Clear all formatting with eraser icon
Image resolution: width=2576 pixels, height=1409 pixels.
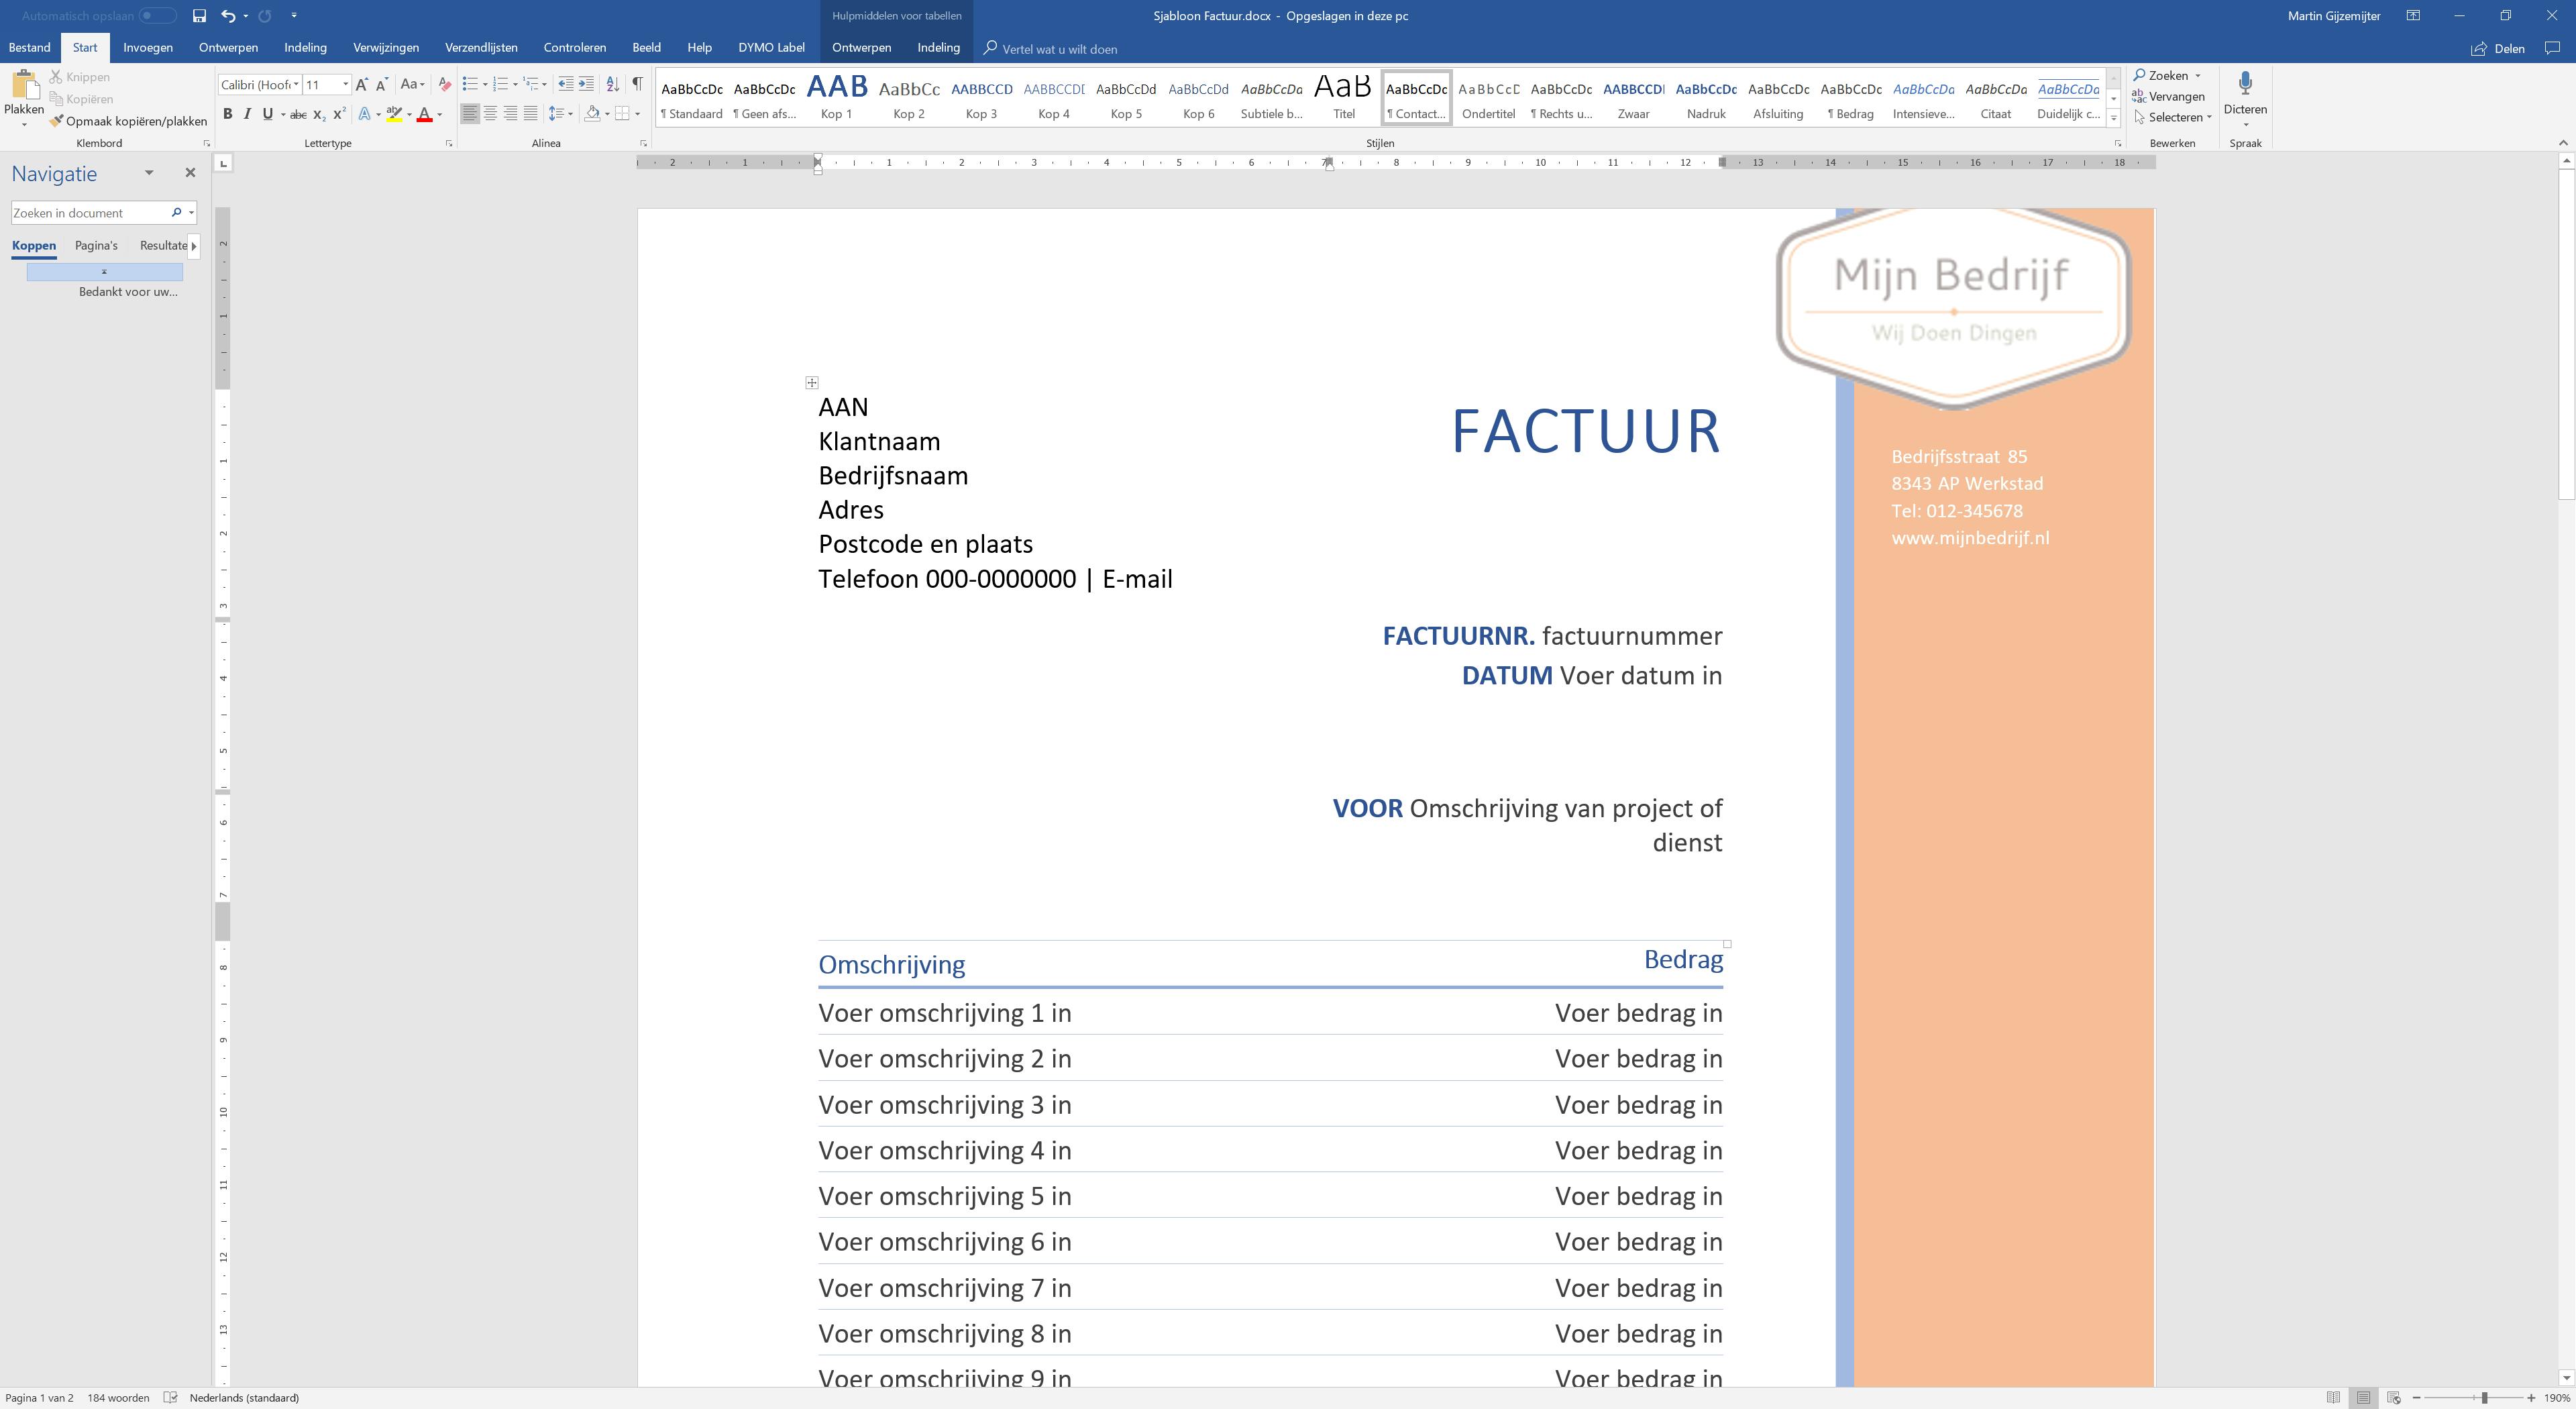point(444,84)
